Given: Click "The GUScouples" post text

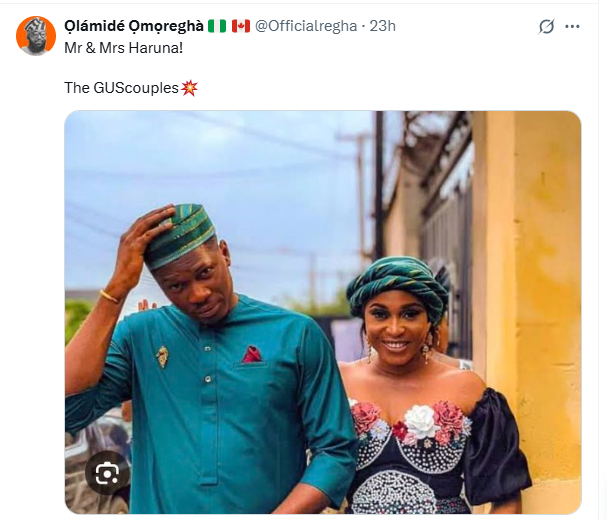Looking at the screenshot, I should tap(121, 88).
